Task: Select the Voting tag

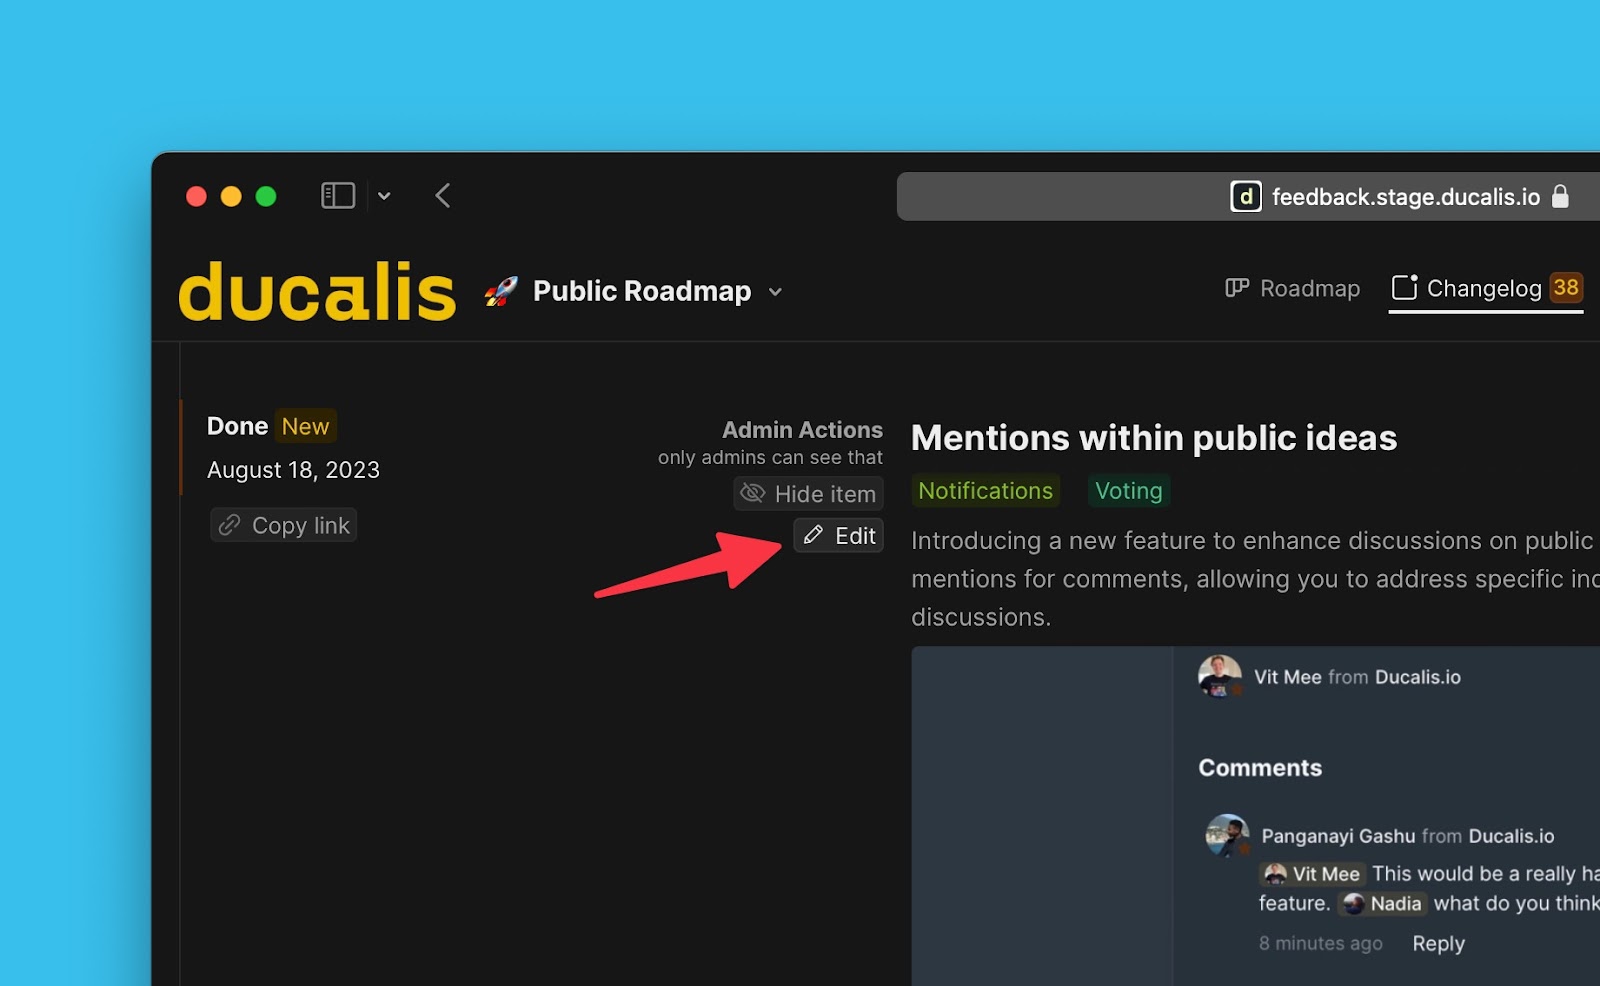Action: [x=1128, y=491]
